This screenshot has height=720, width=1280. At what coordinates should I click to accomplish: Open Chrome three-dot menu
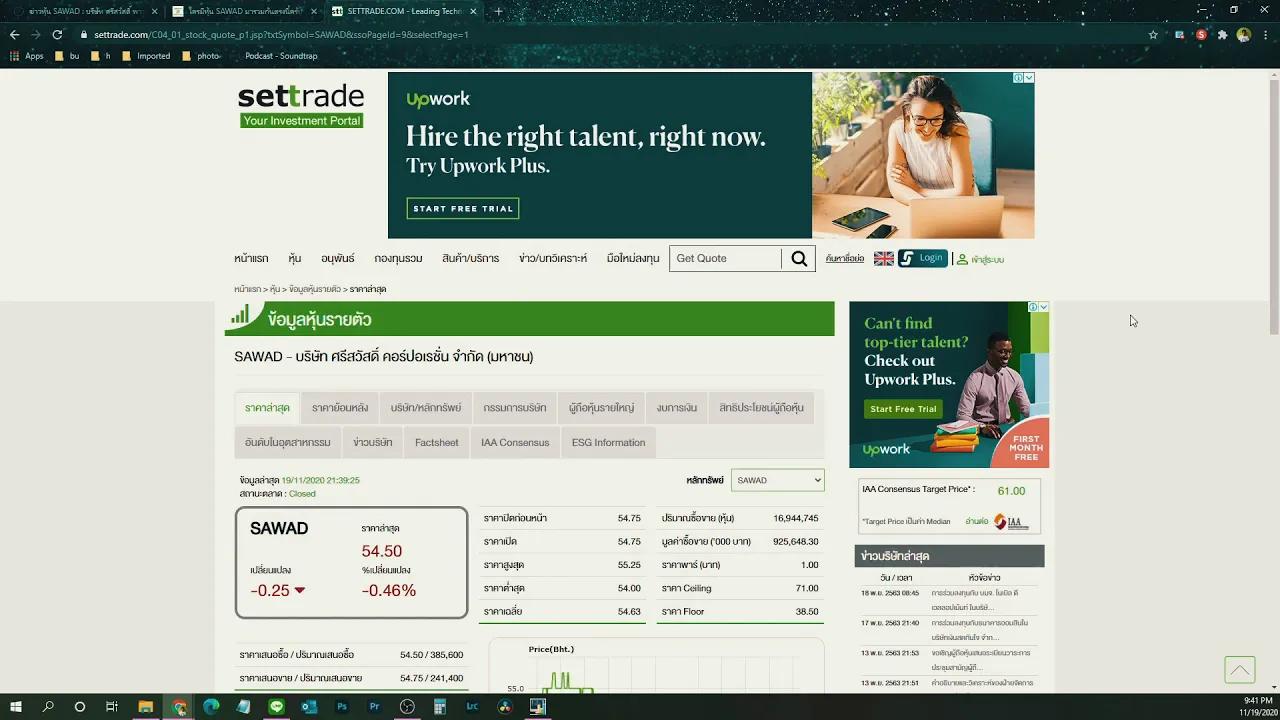pos(1265,34)
